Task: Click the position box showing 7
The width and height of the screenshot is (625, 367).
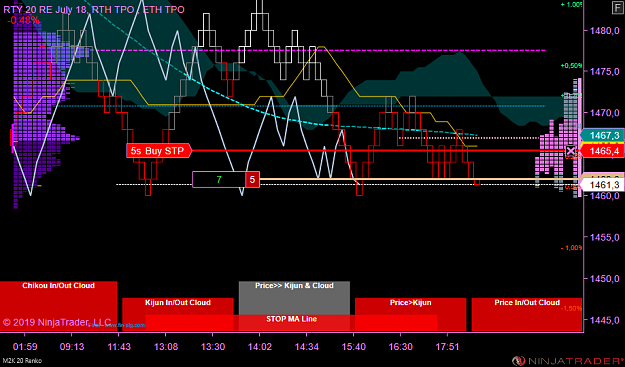Action: coord(218,179)
